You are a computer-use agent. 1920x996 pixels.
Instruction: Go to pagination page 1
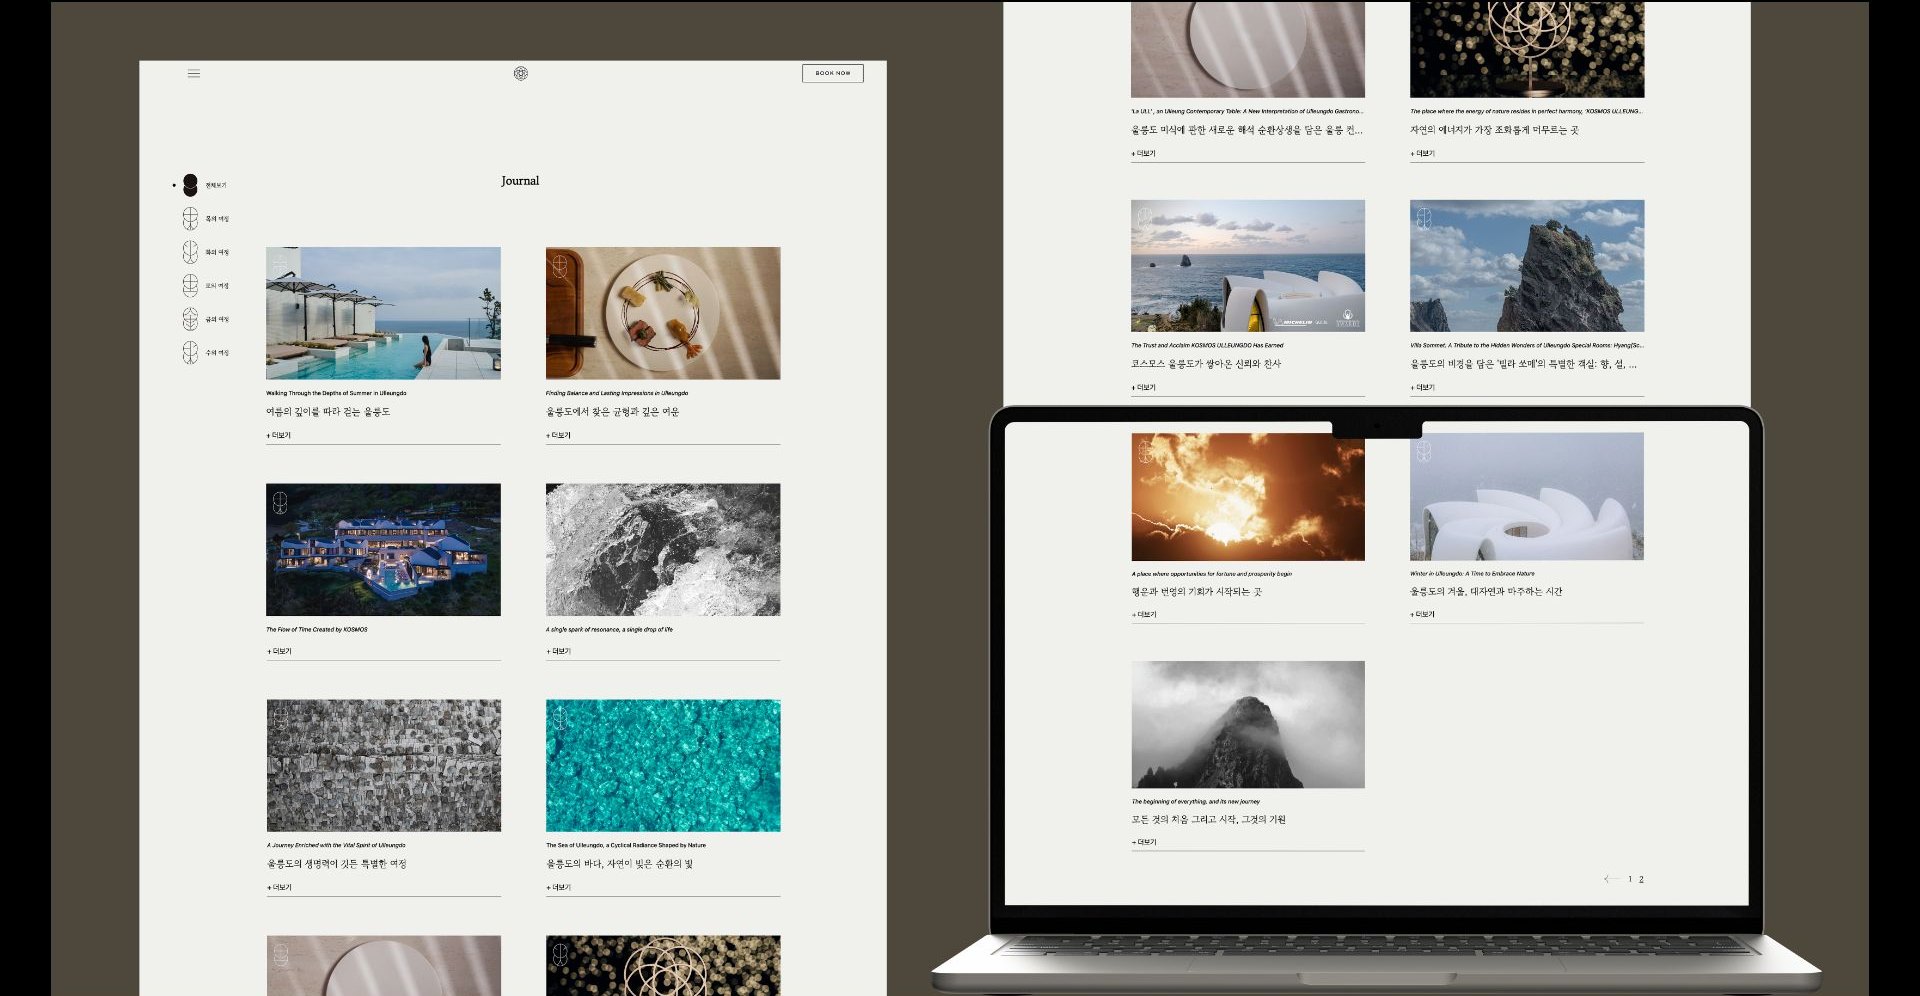tap(1630, 879)
